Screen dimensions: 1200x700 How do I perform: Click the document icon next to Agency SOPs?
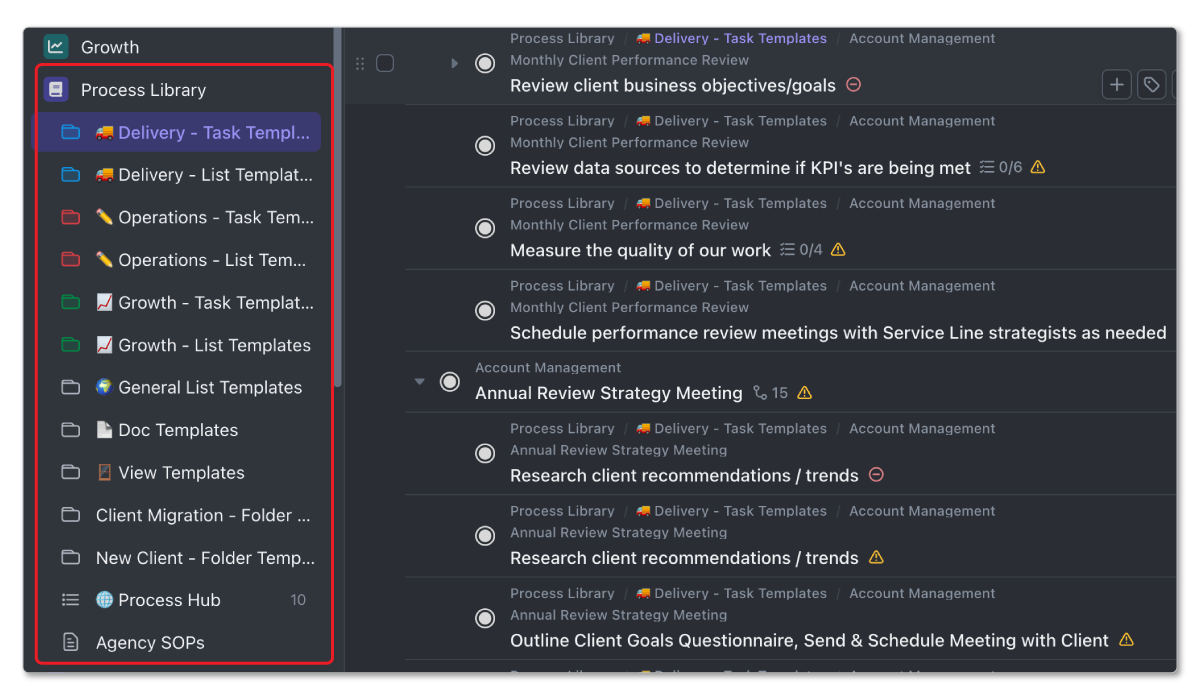70,642
